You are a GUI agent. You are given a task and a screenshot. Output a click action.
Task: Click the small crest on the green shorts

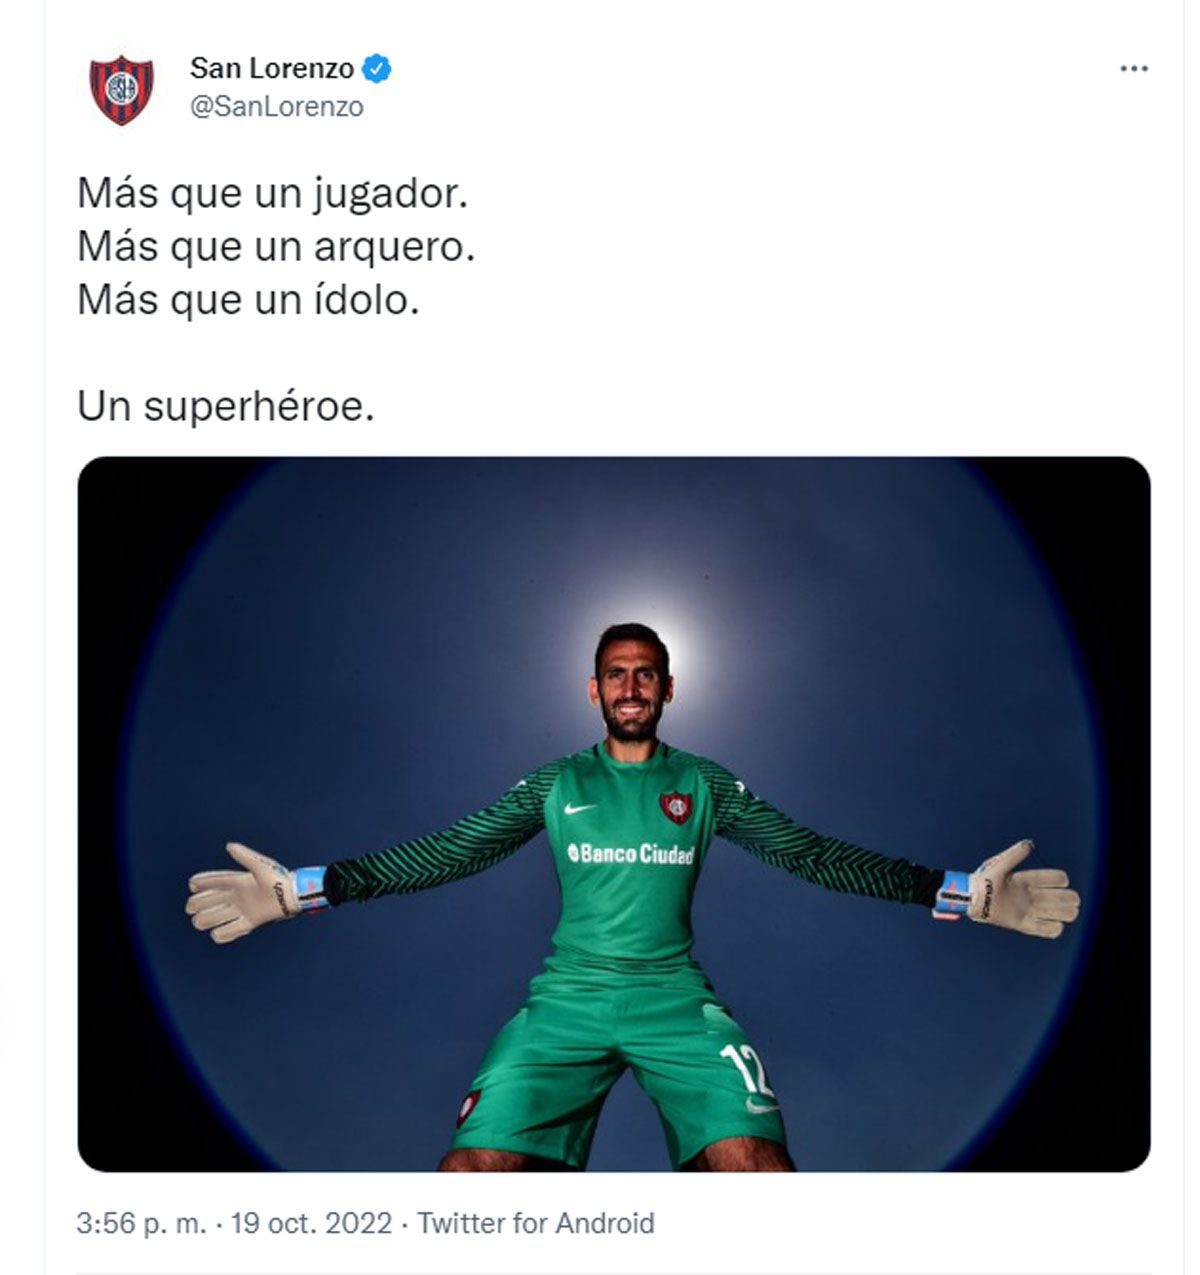[x=467, y=1108]
